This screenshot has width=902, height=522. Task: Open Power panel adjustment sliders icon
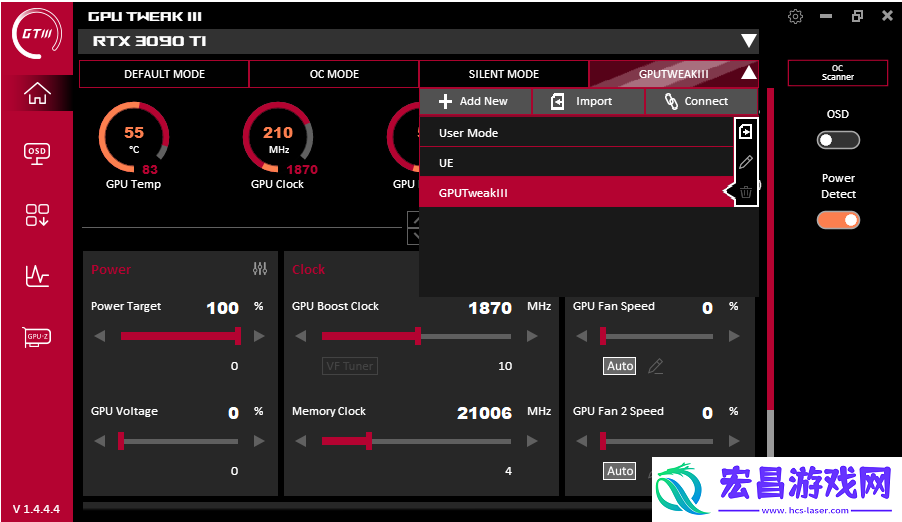[x=259, y=268]
